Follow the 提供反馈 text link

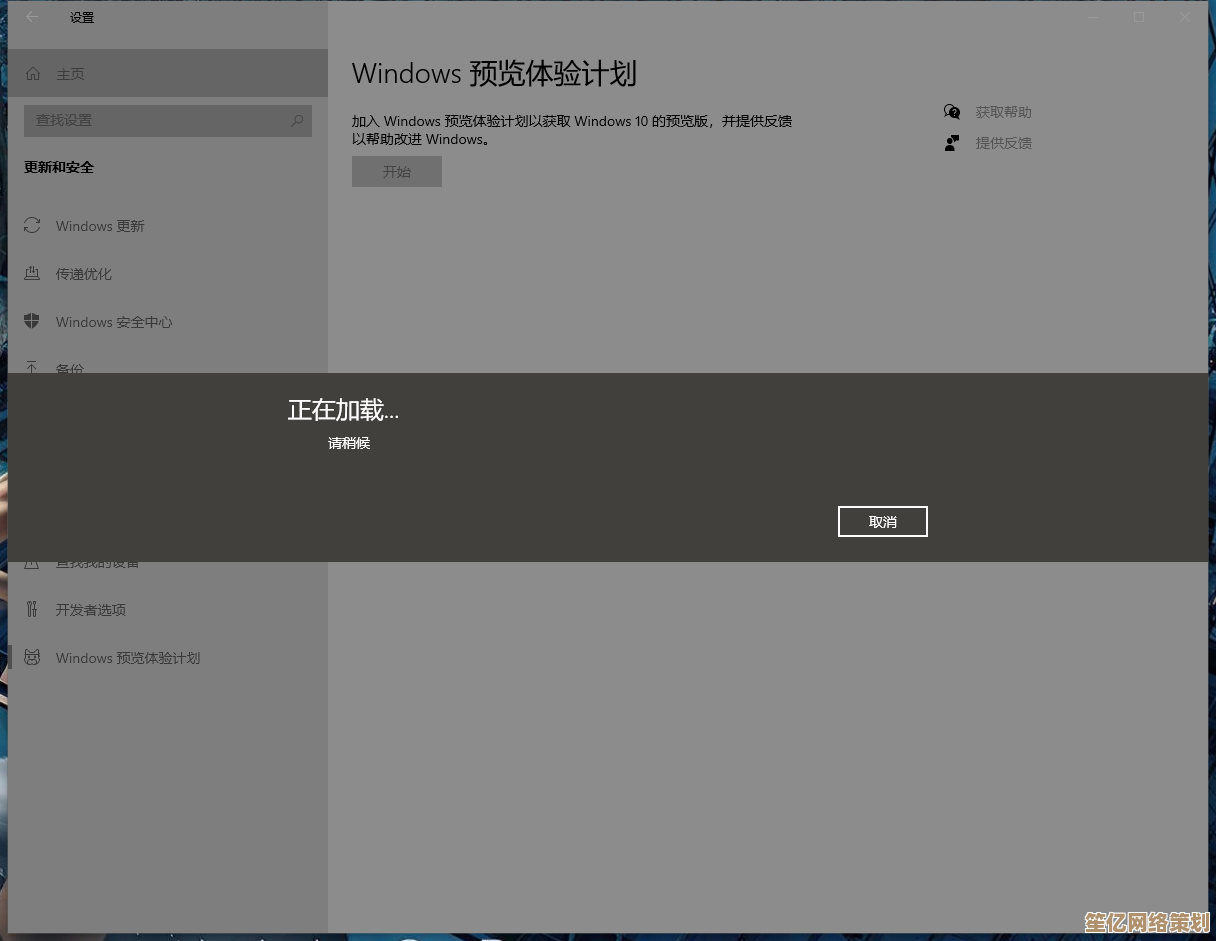(1003, 143)
